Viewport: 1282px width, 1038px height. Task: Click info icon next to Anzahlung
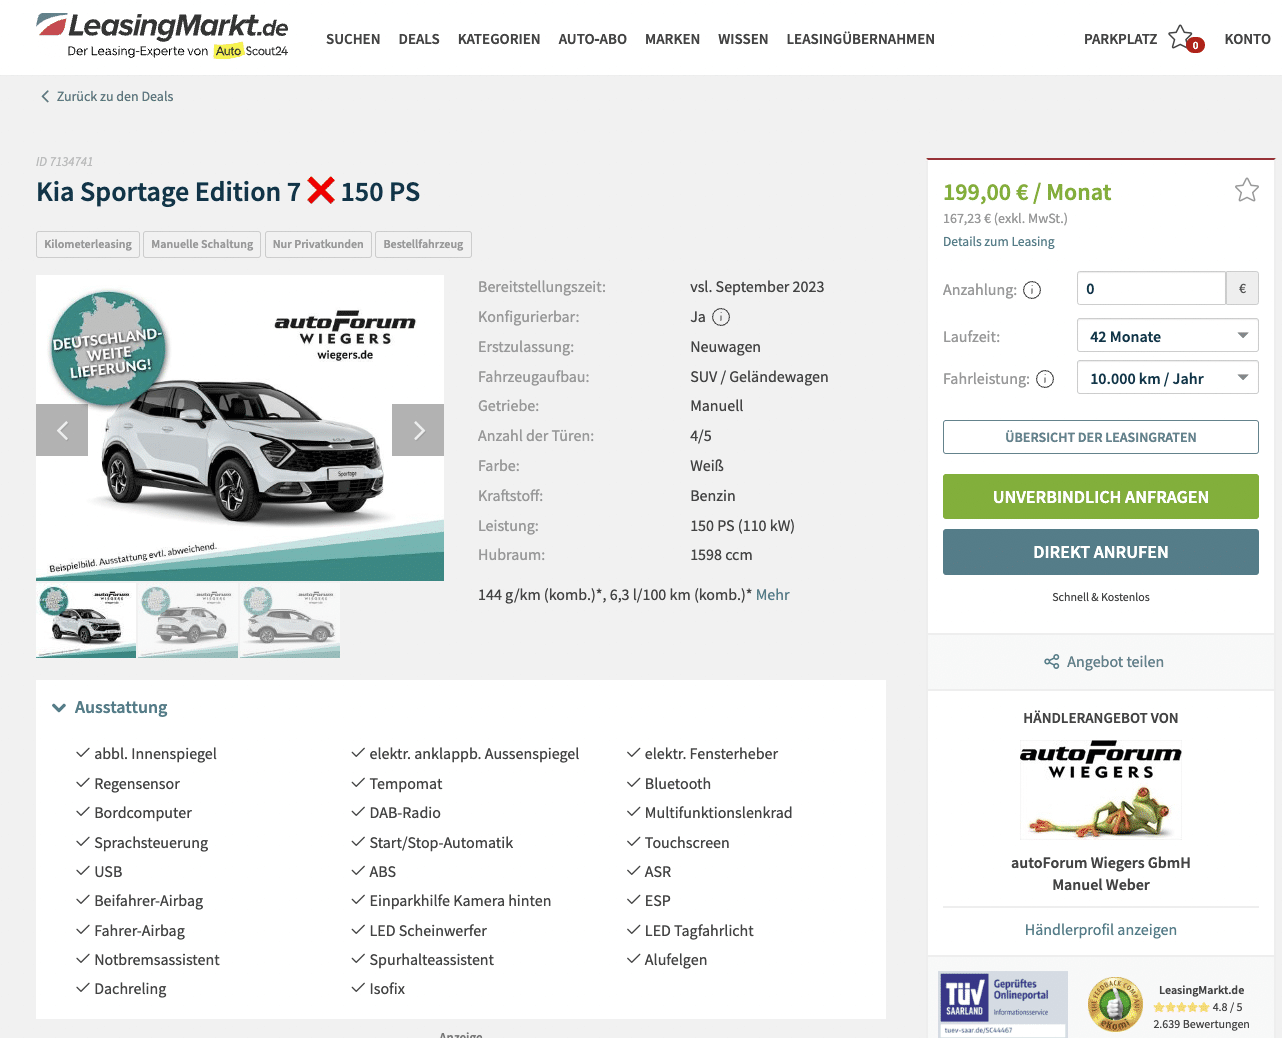1032,290
